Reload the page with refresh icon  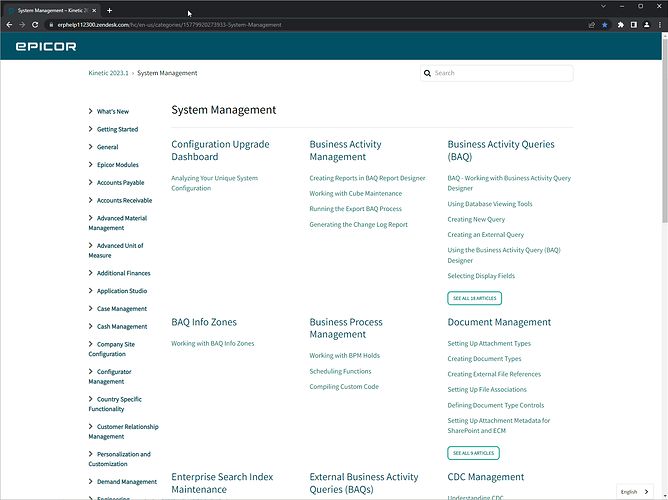35,25
